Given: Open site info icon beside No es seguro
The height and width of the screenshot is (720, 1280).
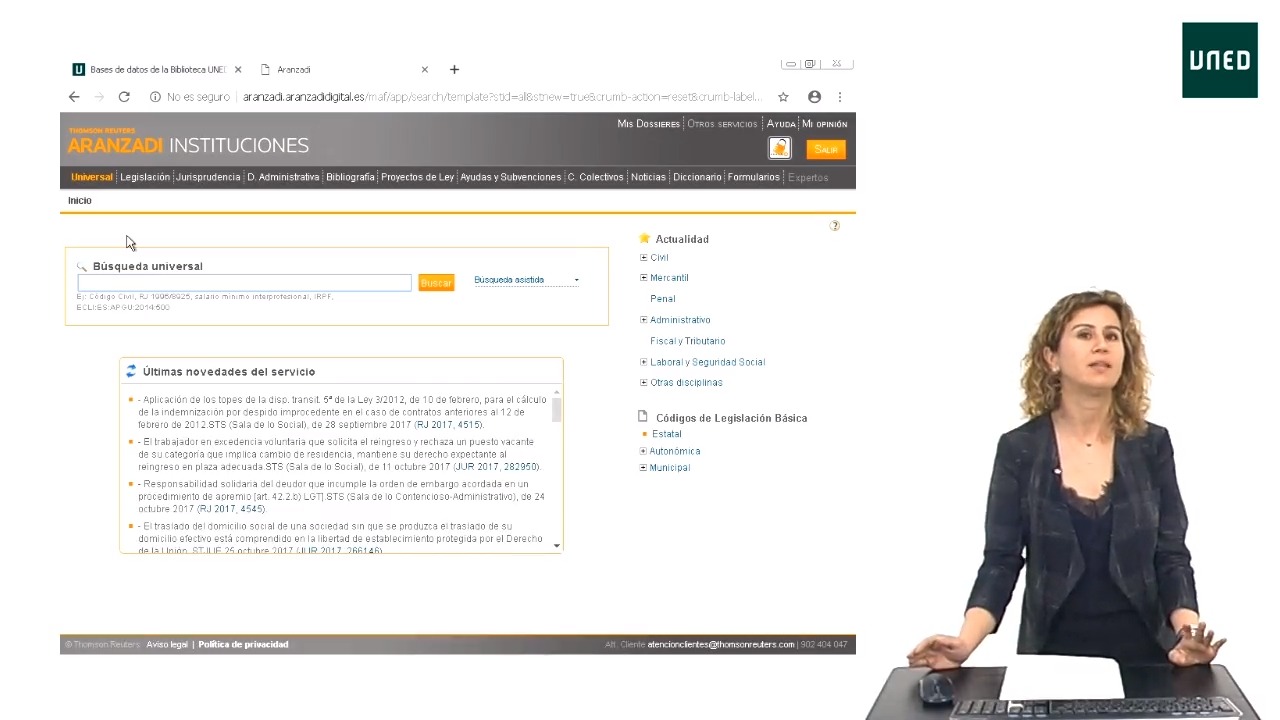Looking at the screenshot, I should pyautogui.click(x=155, y=97).
